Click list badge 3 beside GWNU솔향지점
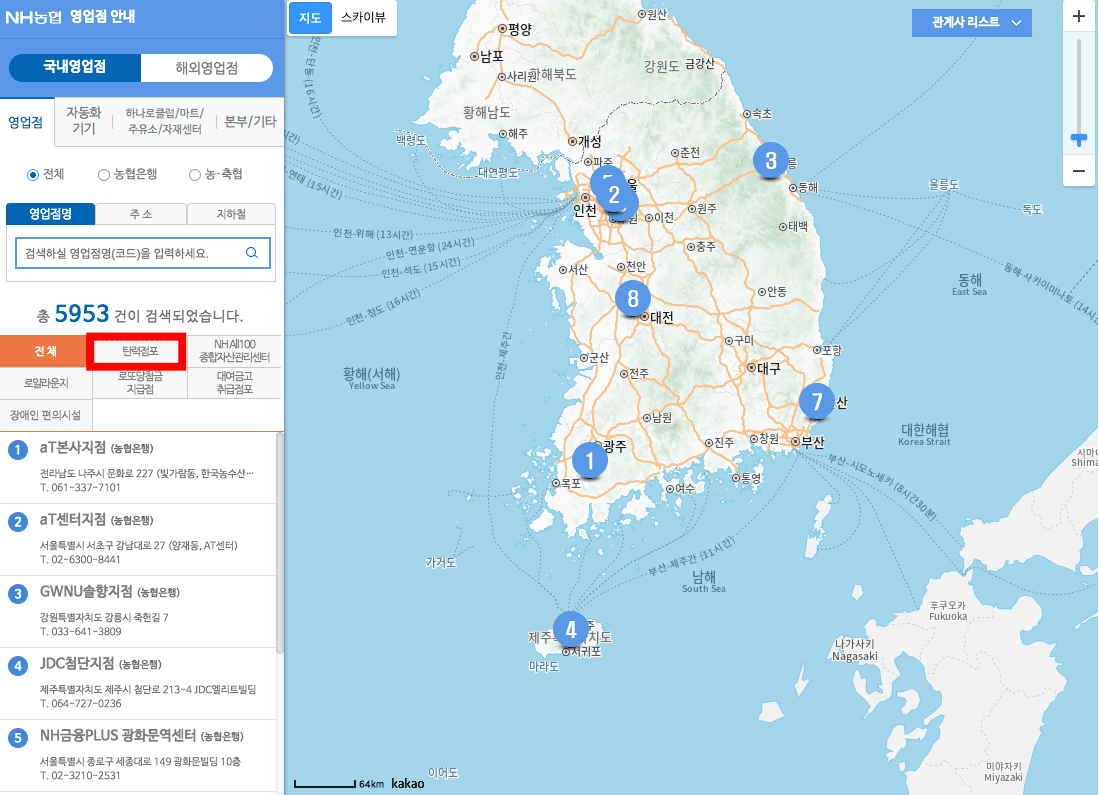Image resolution: width=1099 pixels, height=795 pixels. point(18,594)
